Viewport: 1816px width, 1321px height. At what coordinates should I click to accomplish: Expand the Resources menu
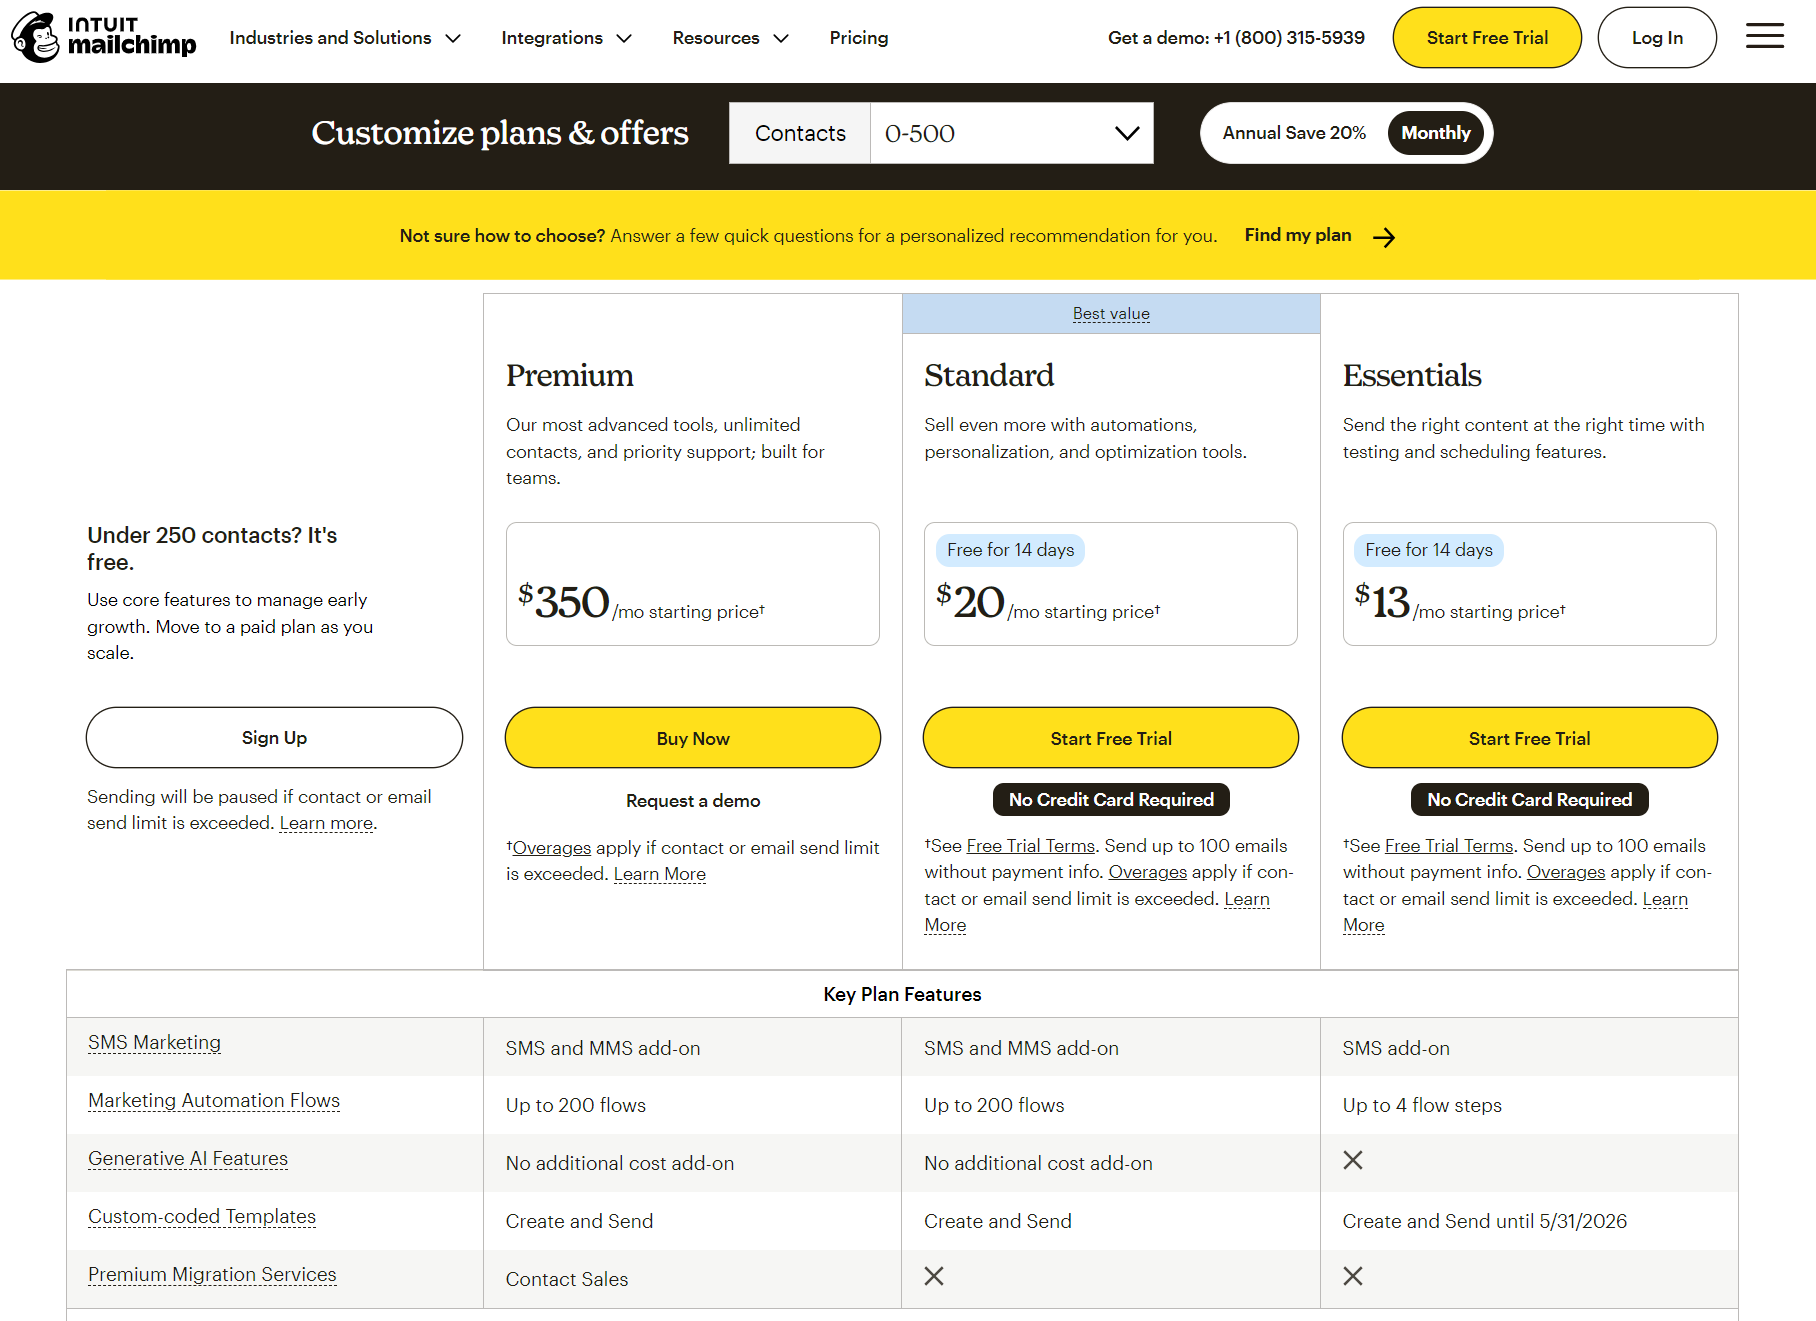point(731,38)
